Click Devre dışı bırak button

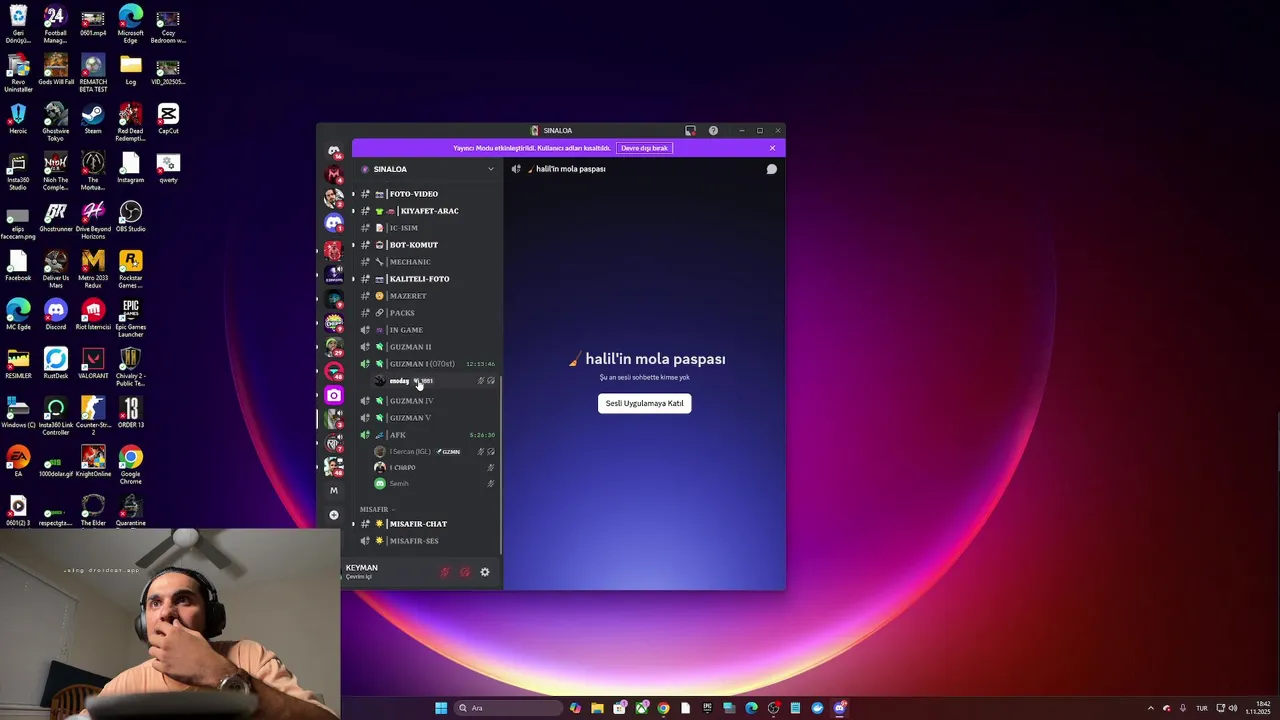pos(644,148)
